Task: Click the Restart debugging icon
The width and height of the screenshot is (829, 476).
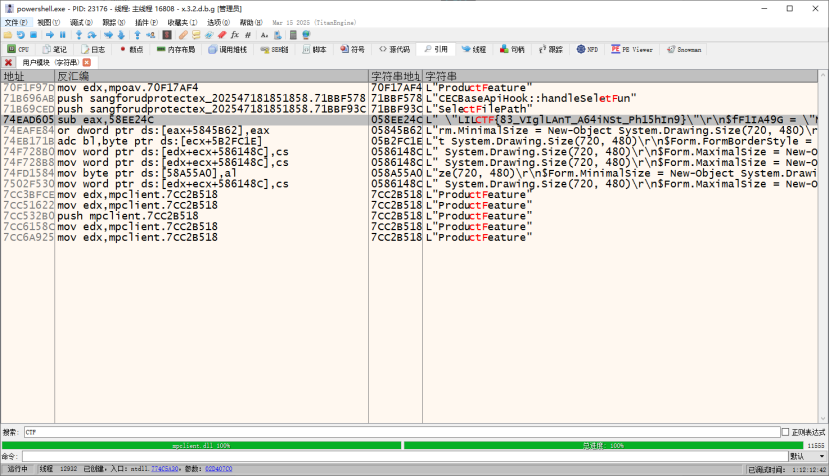Action: [23, 34]
